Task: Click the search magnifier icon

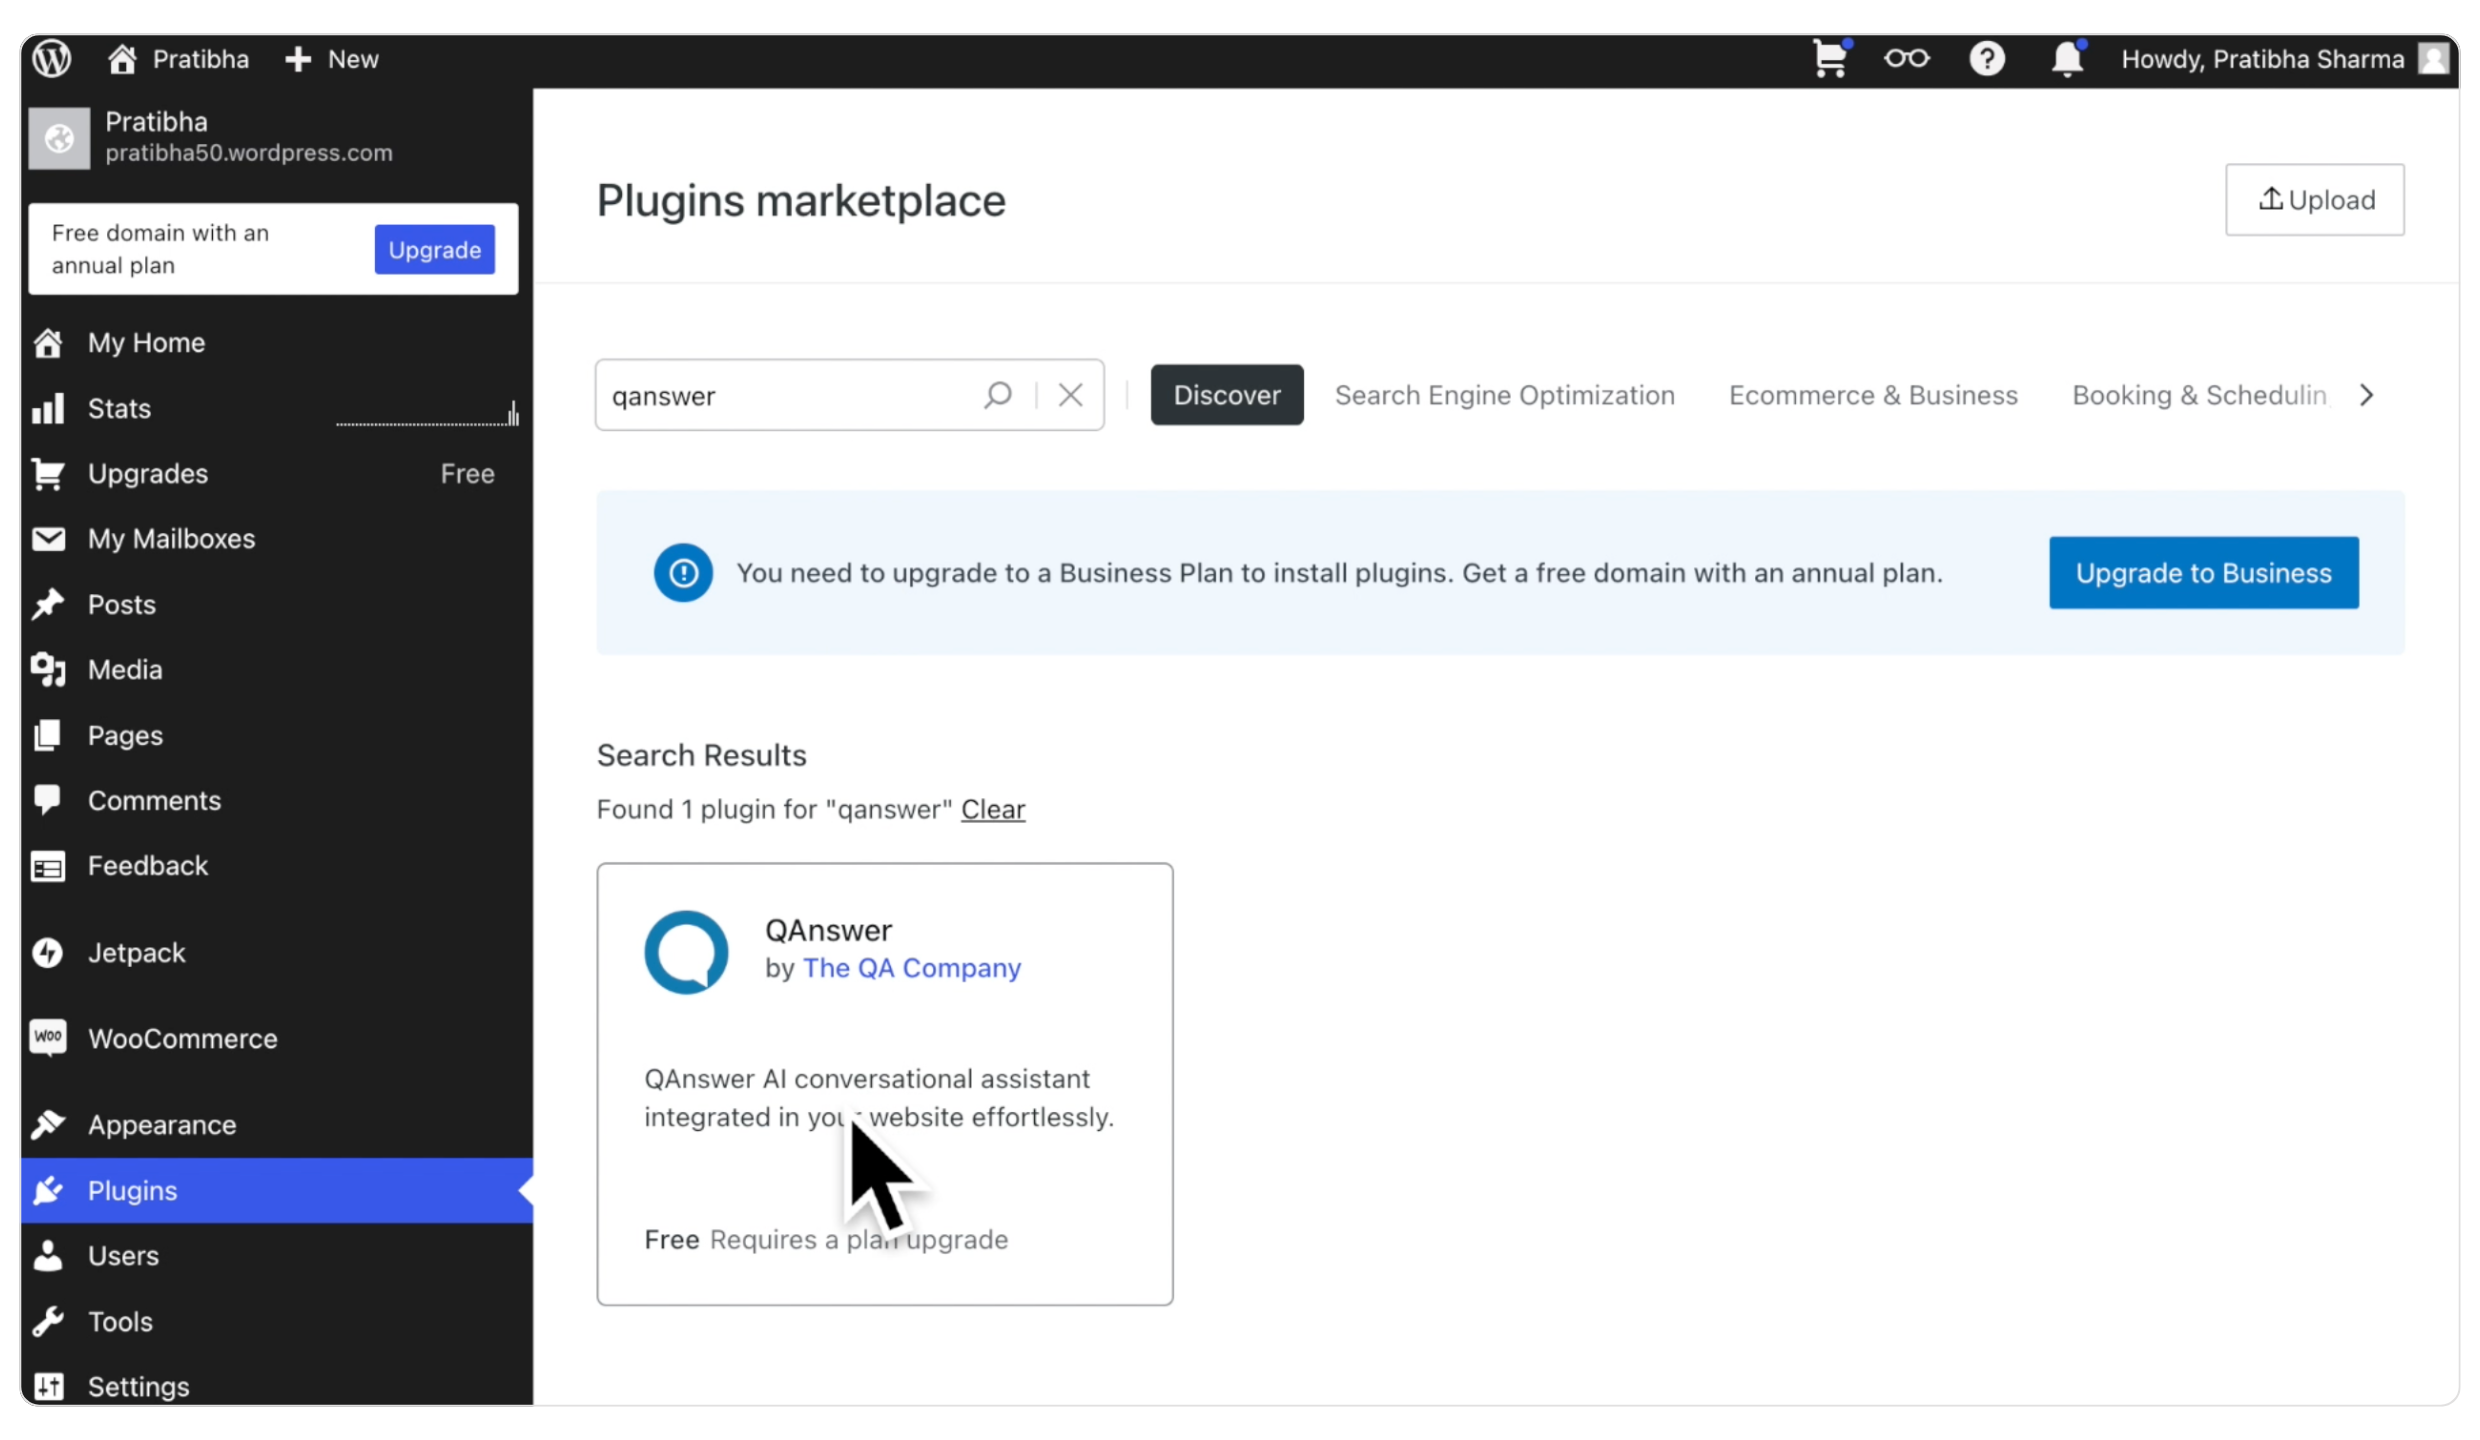Action: click(997, 395)
